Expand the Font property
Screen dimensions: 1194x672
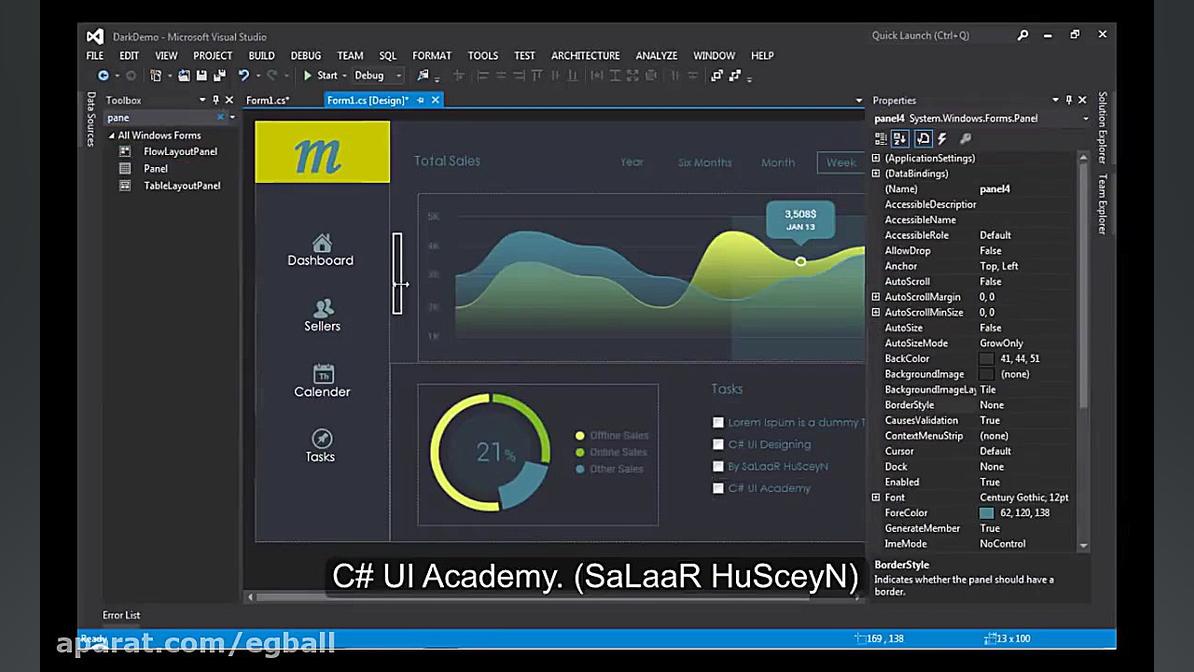tap(876, 498)
